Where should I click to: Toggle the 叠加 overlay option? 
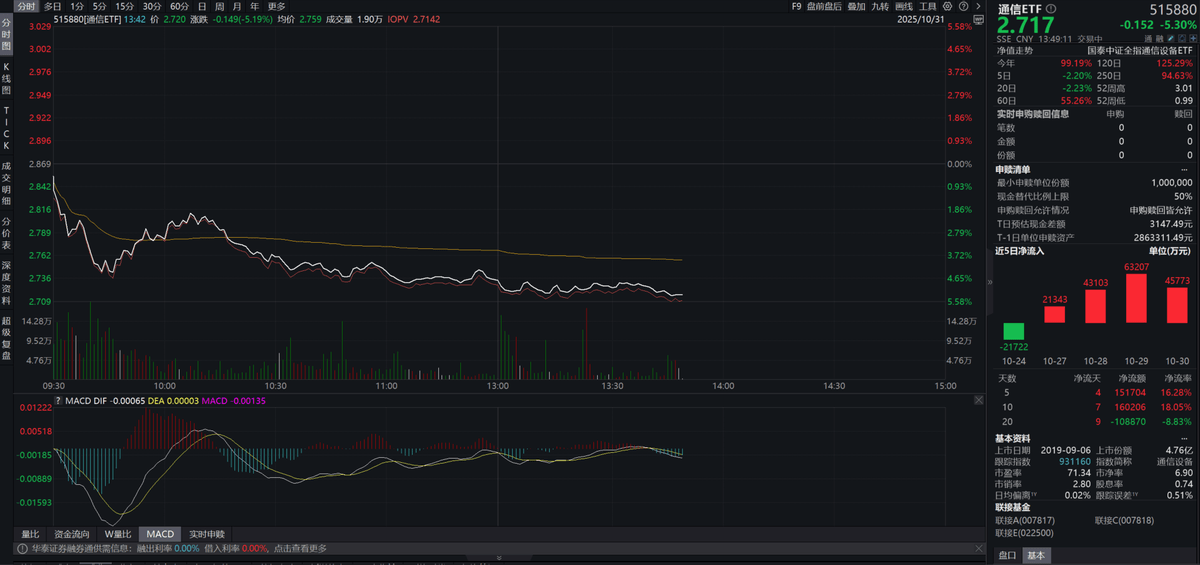[x=856, y=6]
